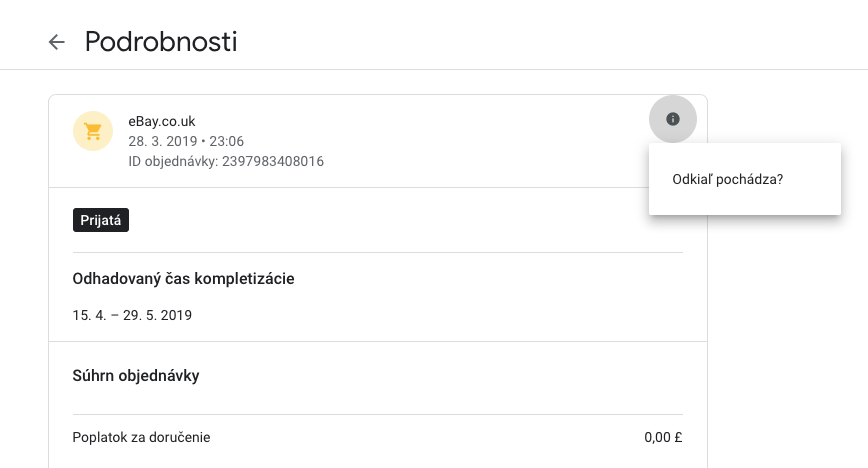Click the order number 2397983408016
The height and width of the screenshot is (468, 868).
tap(273, 161)
